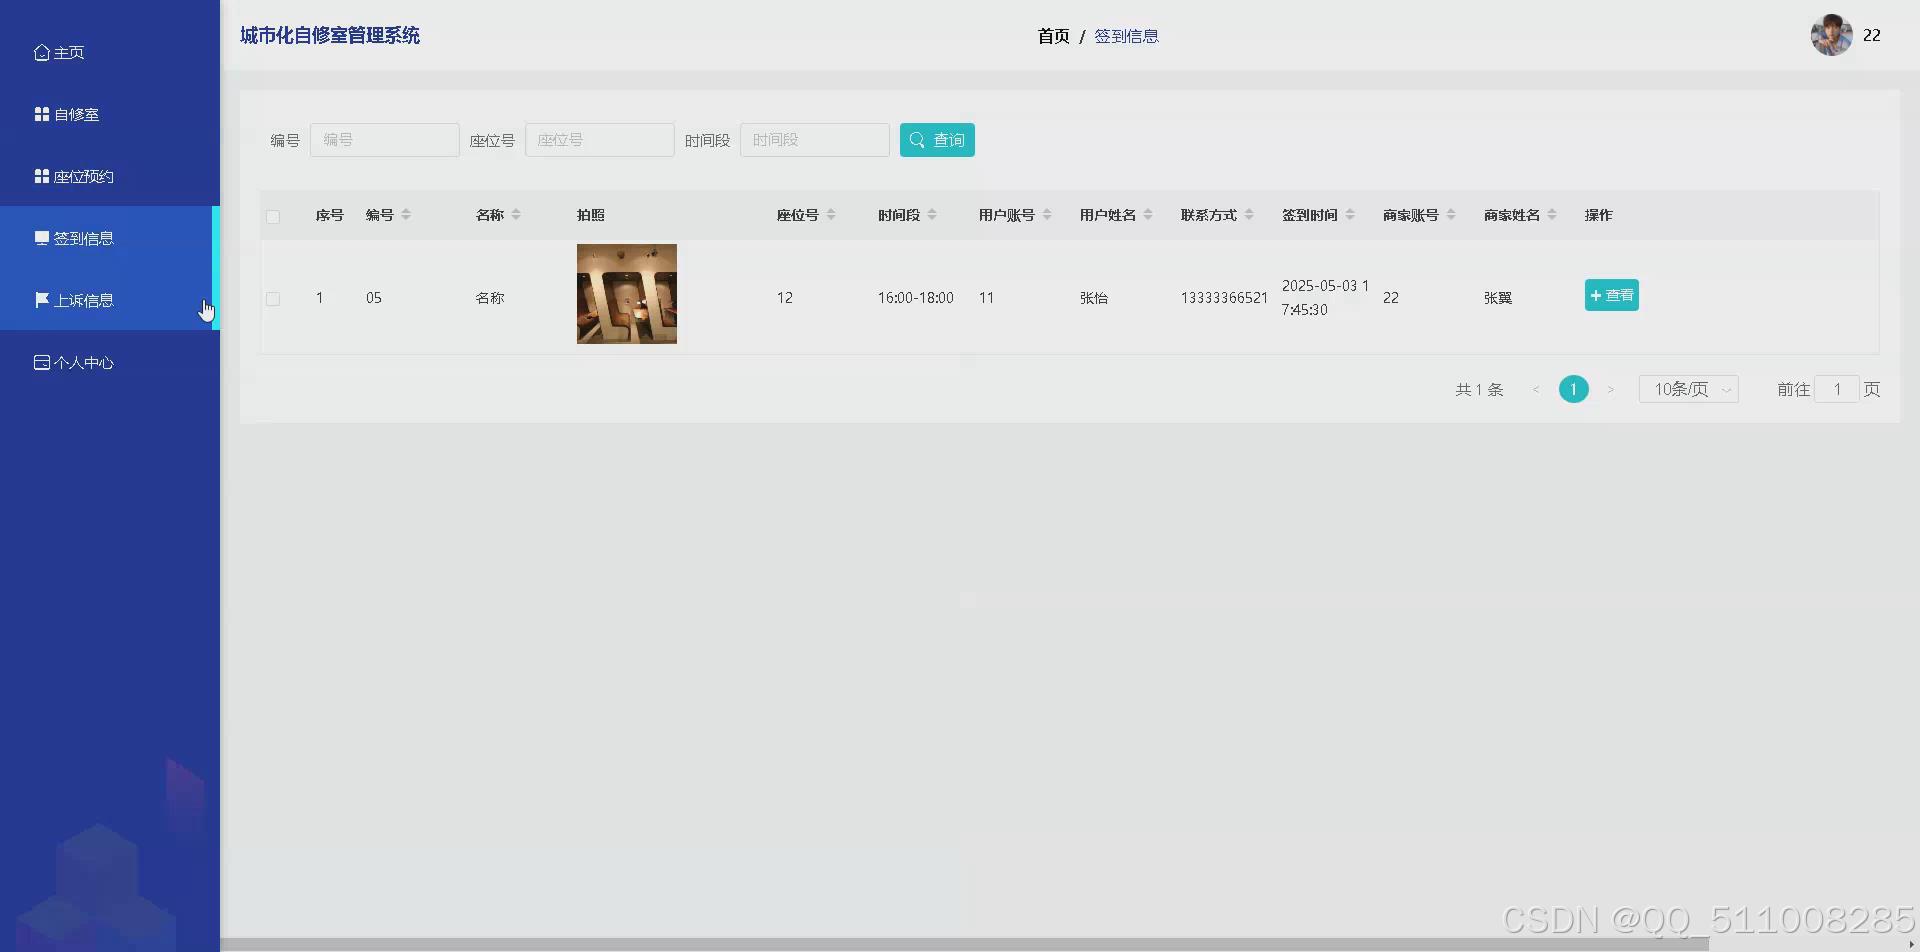Click the chat icon beside 签到信息
Viewport: 1920px width, 952px height.
pyautogui.click(x=41, y=237)
